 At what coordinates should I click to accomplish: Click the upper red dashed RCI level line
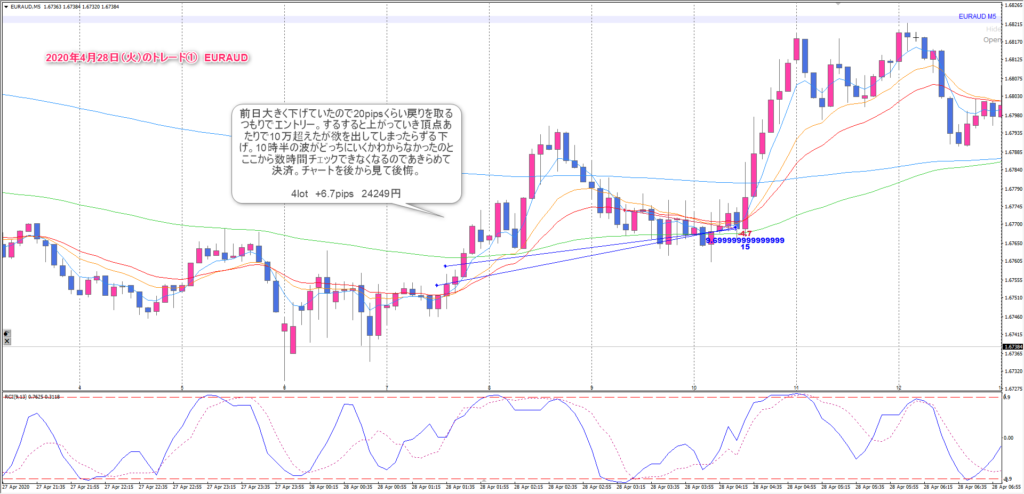point(500,397)
